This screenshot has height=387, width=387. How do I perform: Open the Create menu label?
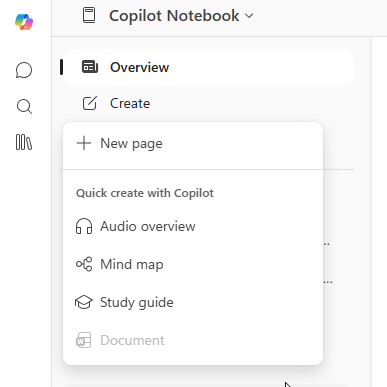(x=130, y=103)
